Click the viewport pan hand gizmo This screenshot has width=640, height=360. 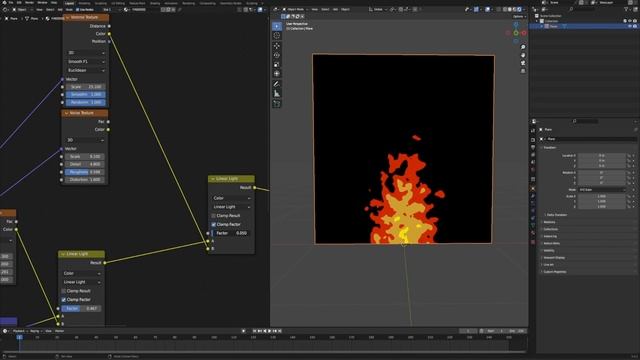click(523, 55)
